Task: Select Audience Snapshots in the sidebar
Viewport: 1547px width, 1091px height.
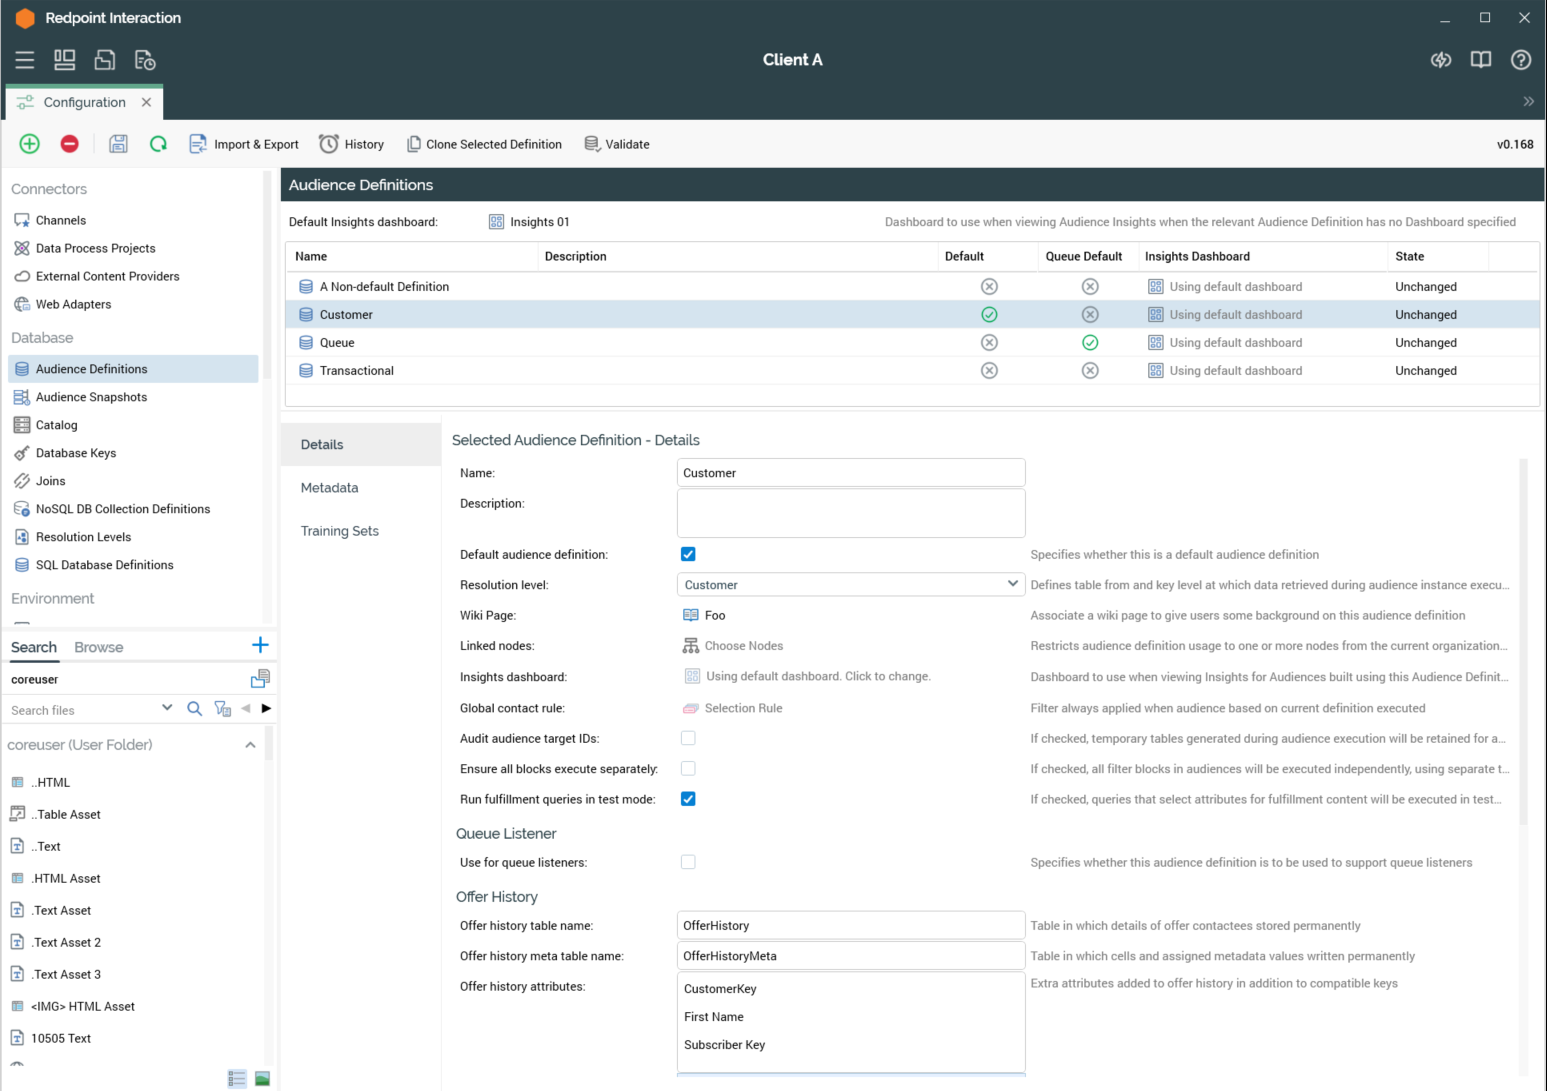Action: tap(91, 397)
